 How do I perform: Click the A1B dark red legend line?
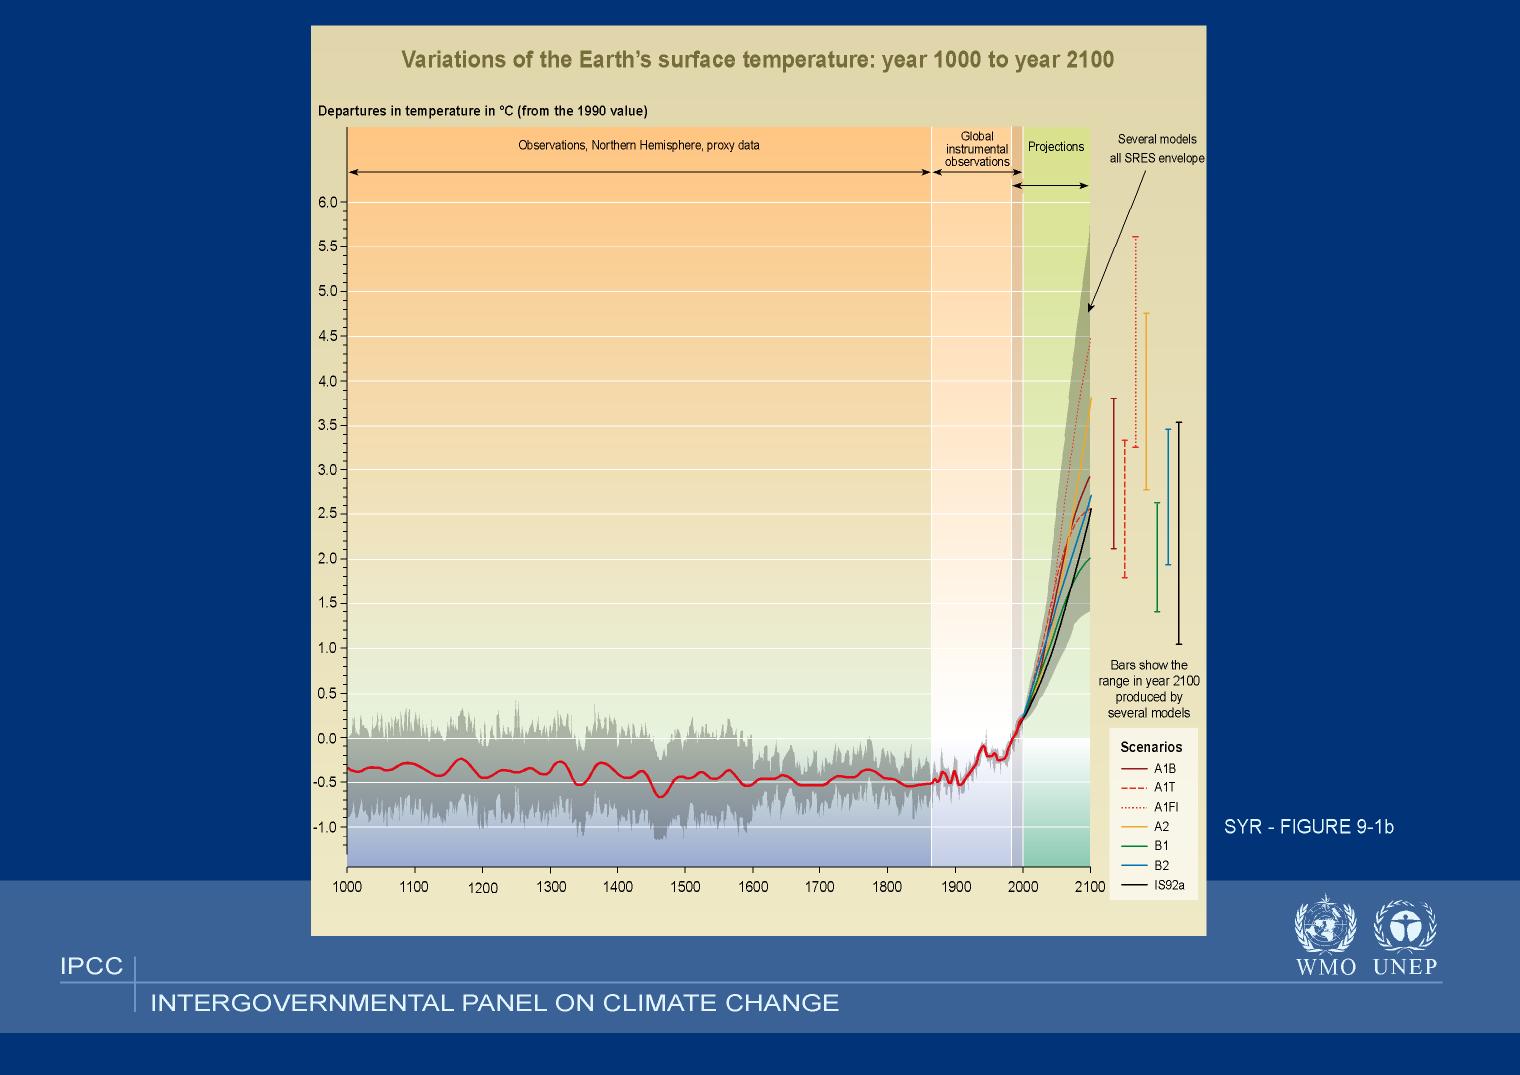point(1133,769)
